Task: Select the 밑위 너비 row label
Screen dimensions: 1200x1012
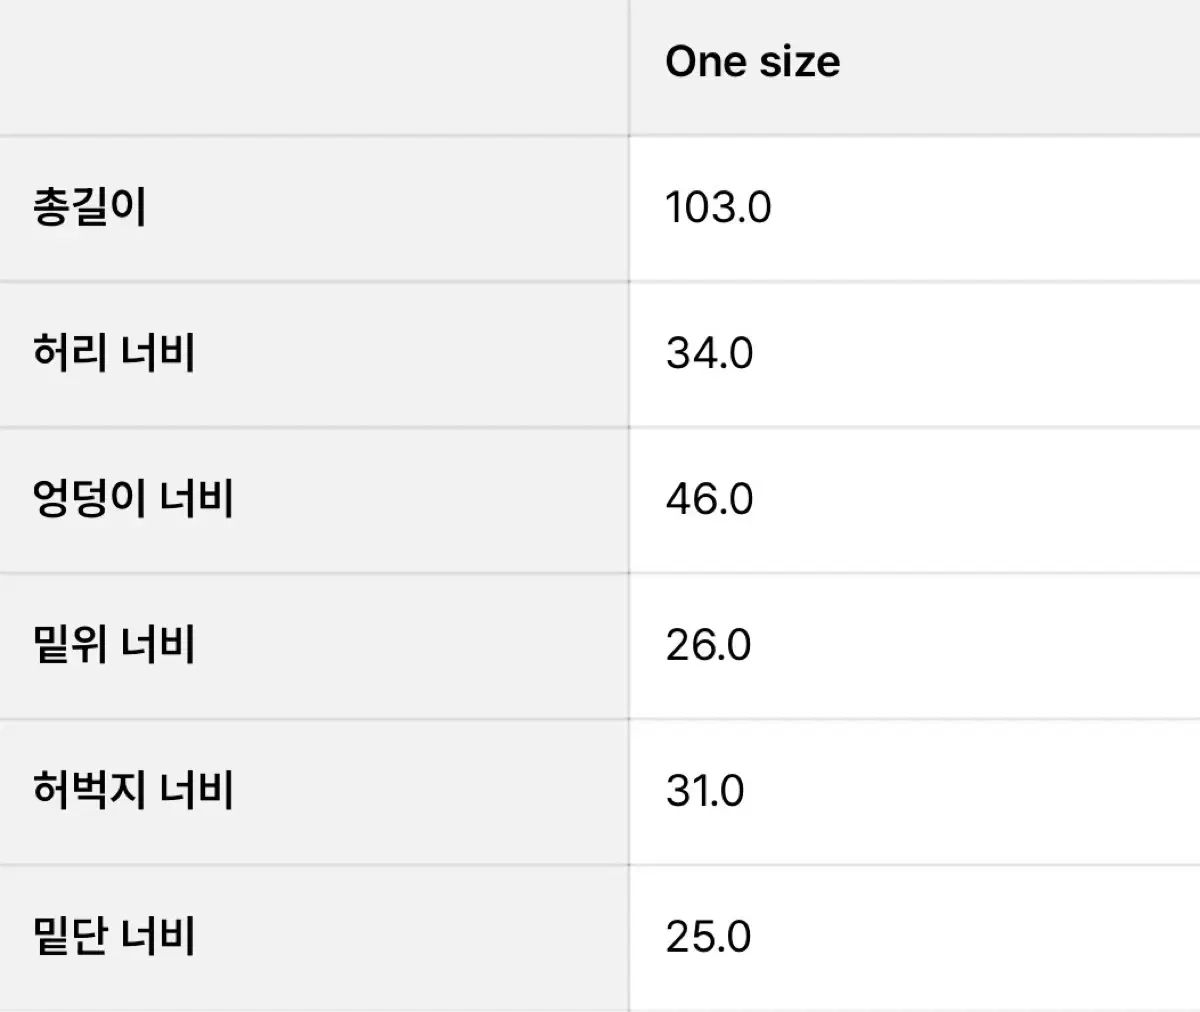Action: 114,646
